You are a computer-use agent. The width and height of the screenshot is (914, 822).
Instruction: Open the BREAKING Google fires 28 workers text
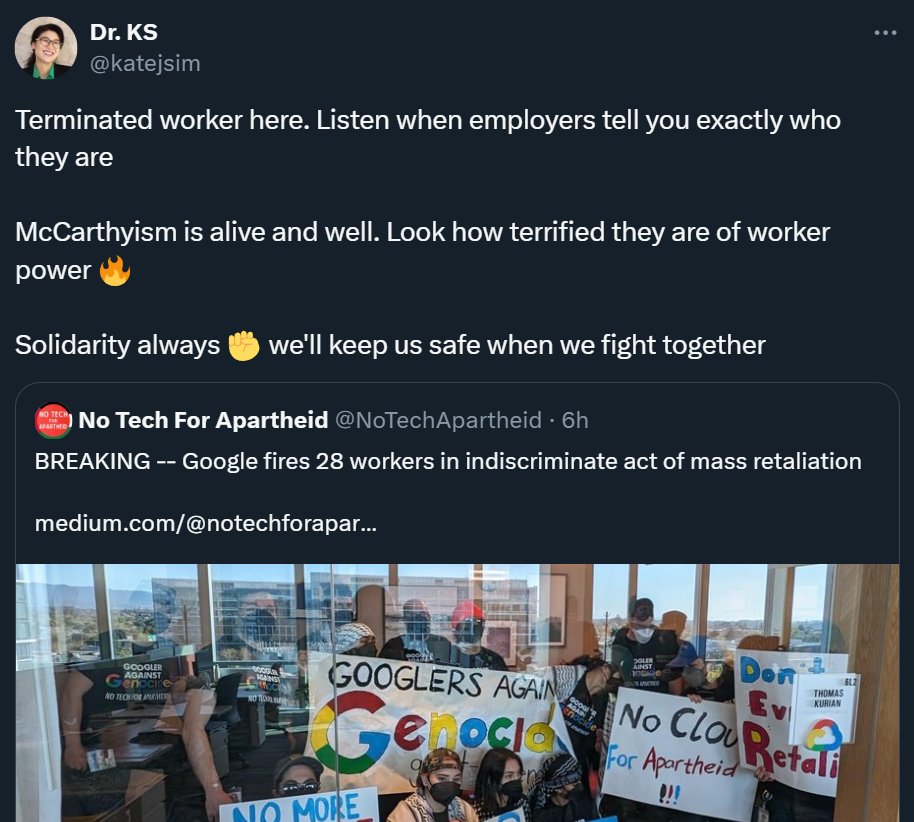(448, 461)
